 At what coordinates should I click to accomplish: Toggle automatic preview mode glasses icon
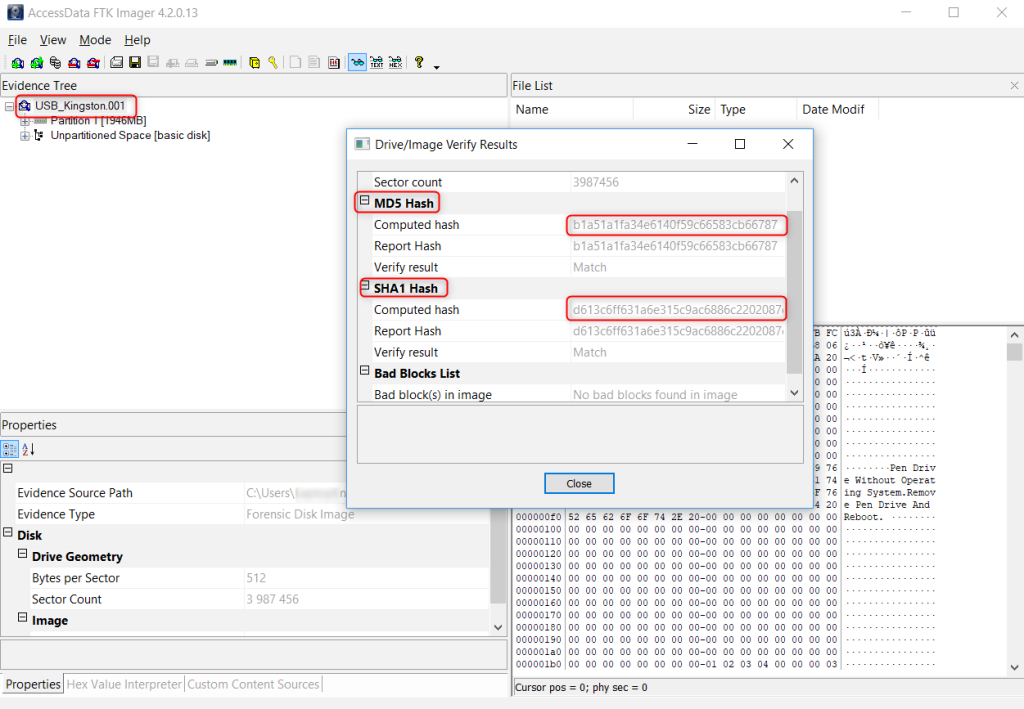click(357, 62)
